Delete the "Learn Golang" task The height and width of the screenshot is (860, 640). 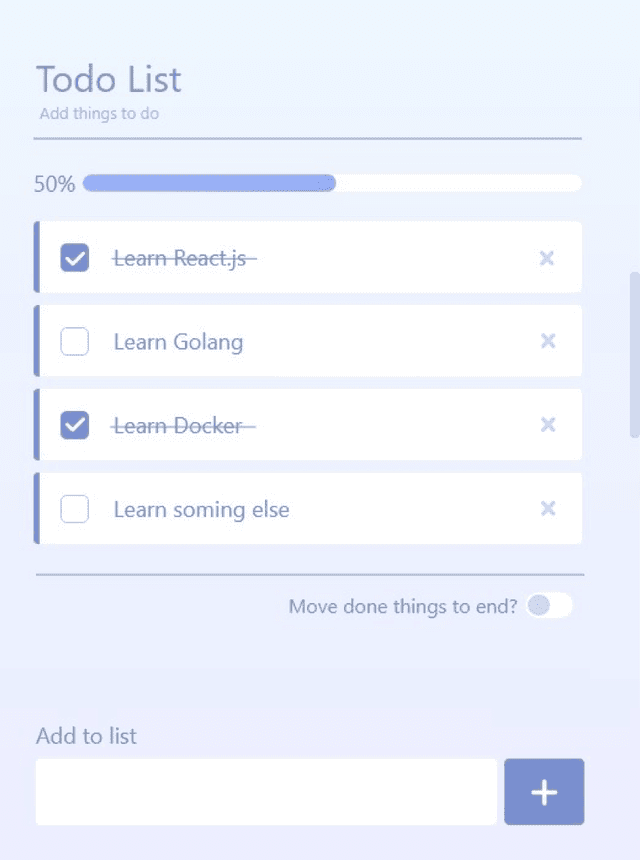pos(548,341)
